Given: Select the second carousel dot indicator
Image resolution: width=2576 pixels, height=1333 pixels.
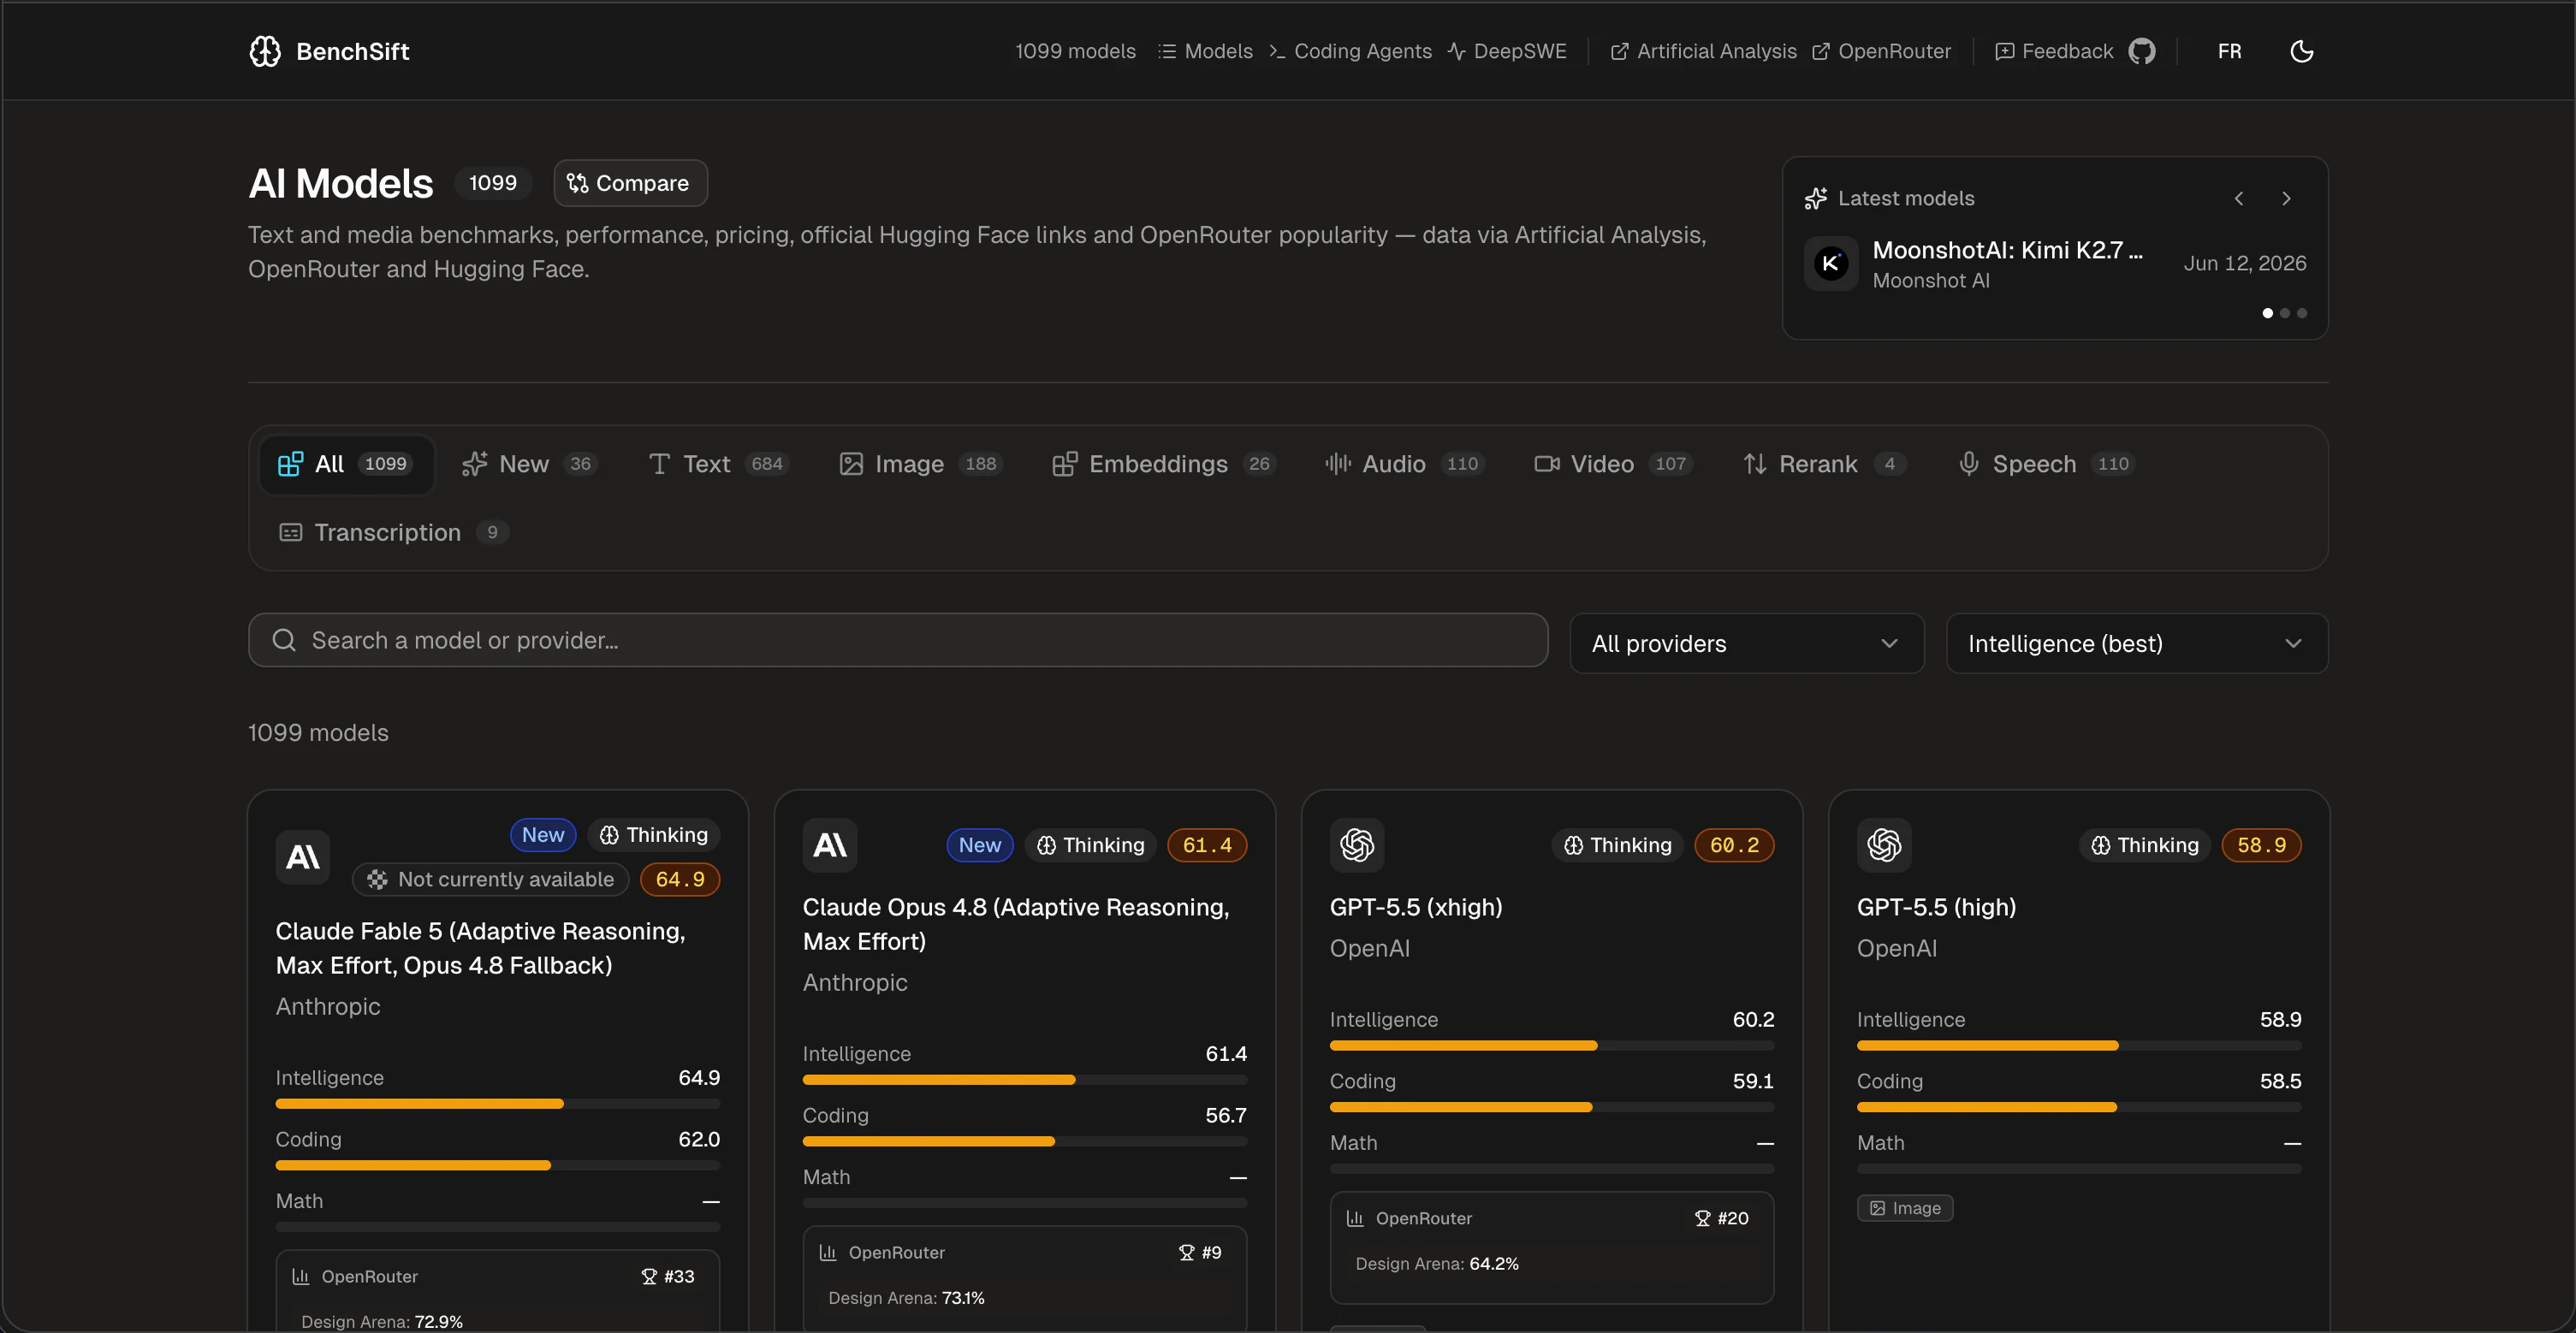Looking at the screenshot, I should (x=2285, y=313).
